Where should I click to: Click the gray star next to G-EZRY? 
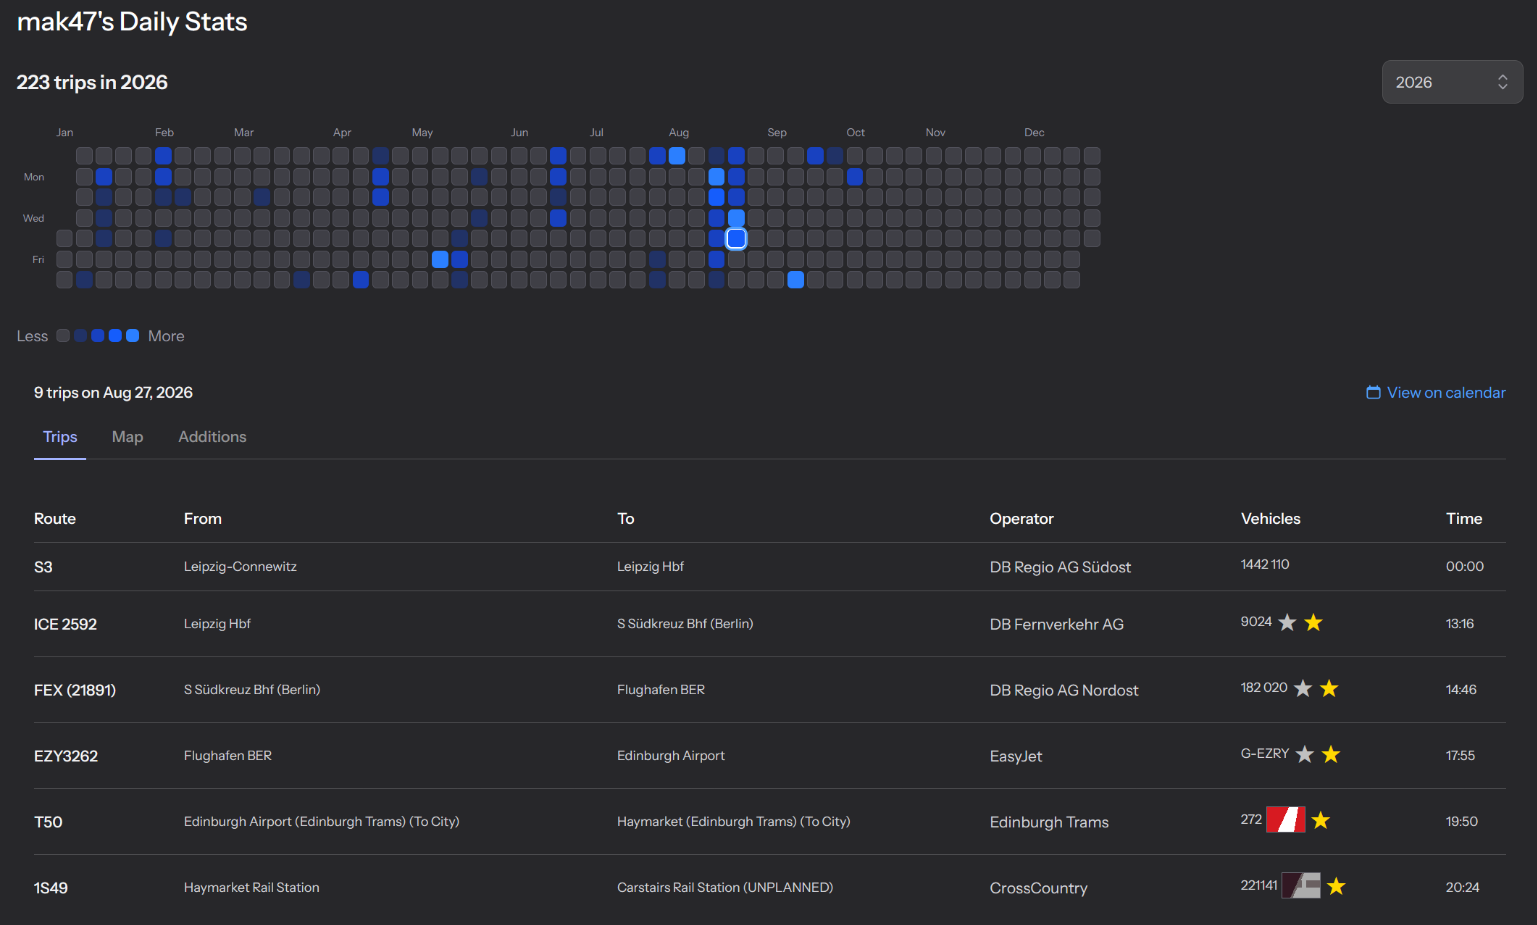pos(1305,755)
